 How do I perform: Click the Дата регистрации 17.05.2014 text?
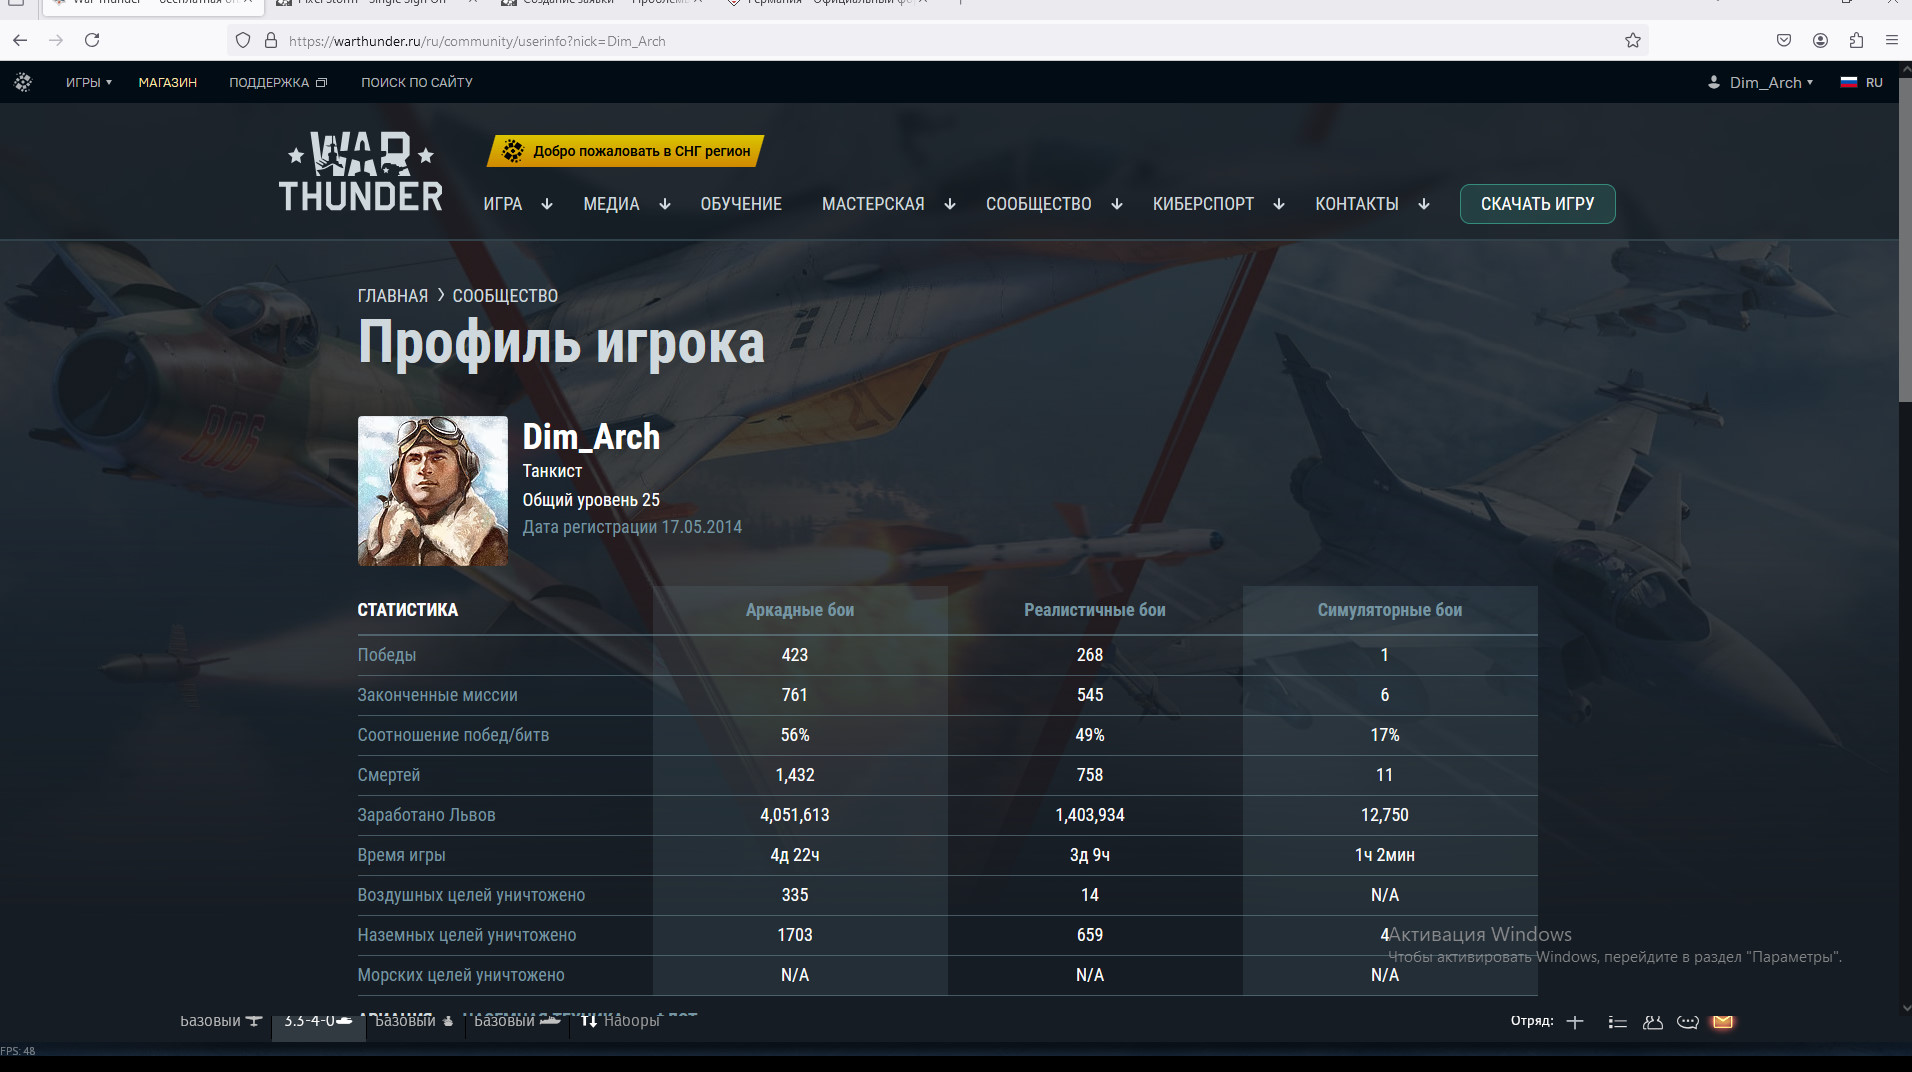632,527
